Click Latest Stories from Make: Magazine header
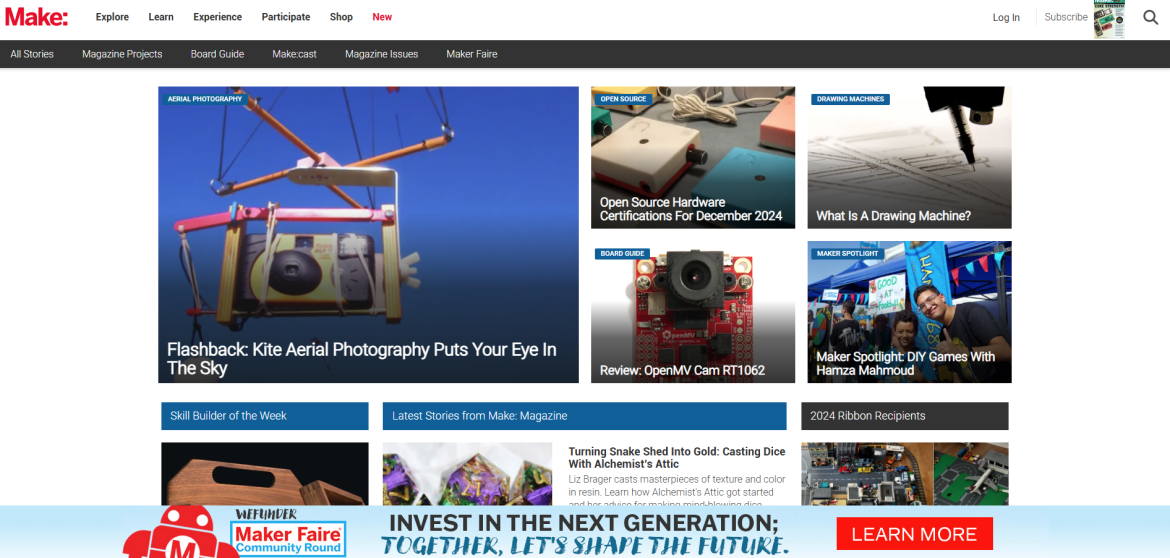The image size is (1170, 558). 584,416
